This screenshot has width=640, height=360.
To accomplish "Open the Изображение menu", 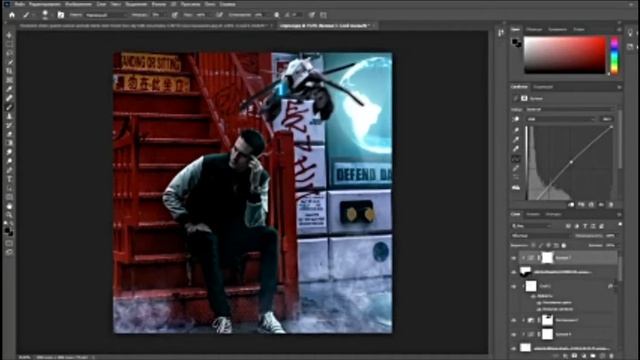I will [78, 4].
